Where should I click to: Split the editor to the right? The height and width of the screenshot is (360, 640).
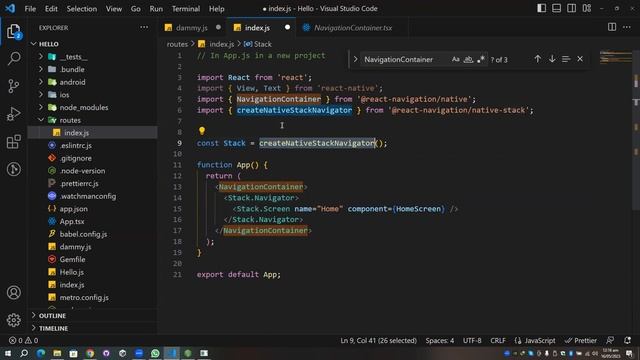[x=611, y=27]
